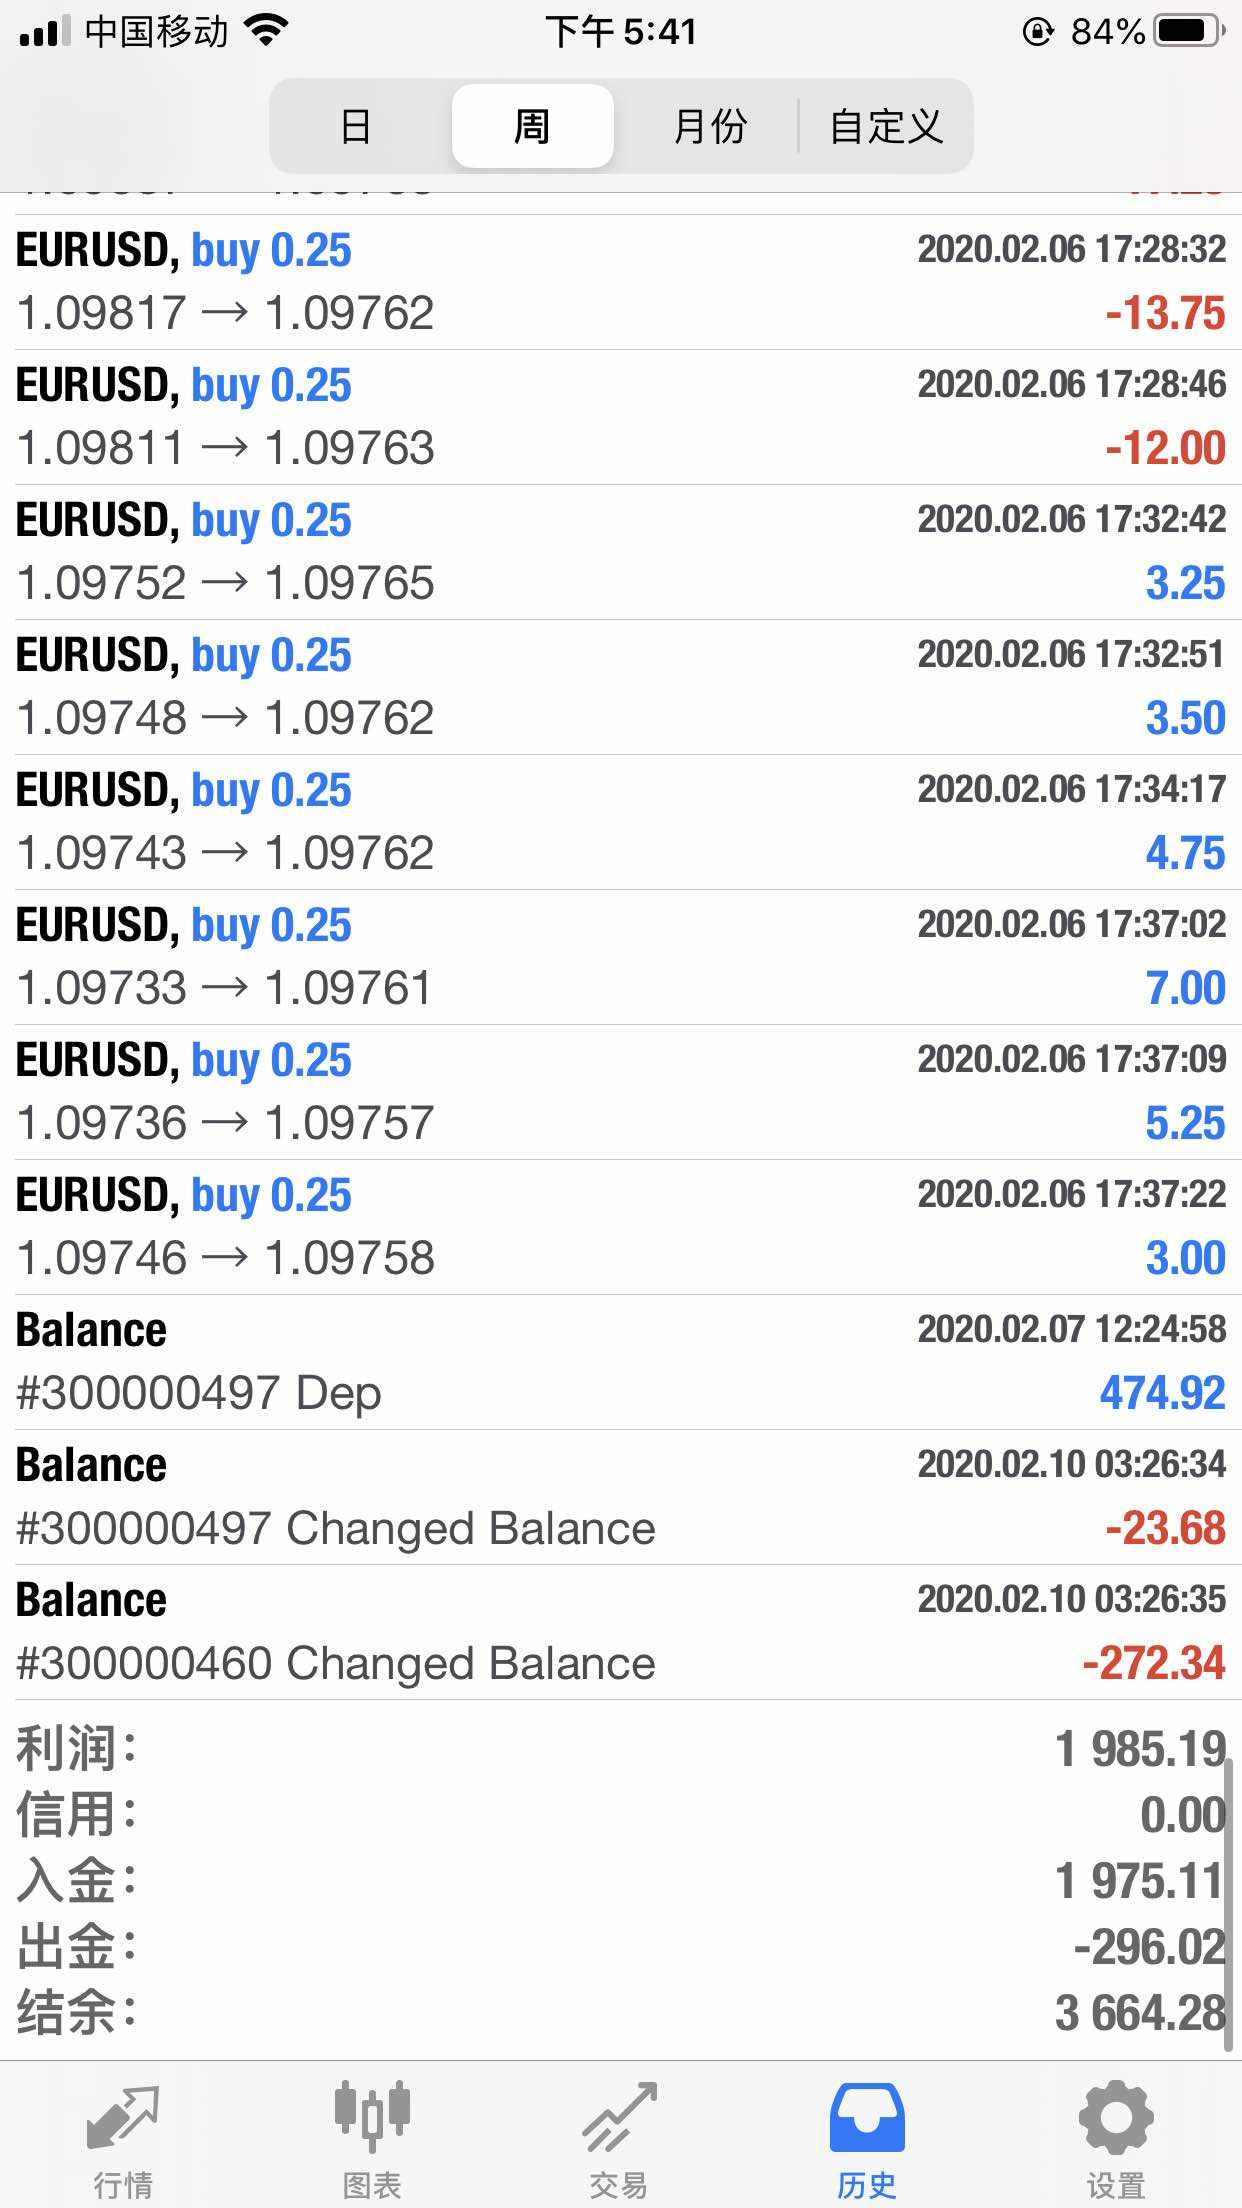Viewport: 1242px width, 2208px height.
Task: Open the 设置 settings gear icon
Action: click(1116, 2119)
